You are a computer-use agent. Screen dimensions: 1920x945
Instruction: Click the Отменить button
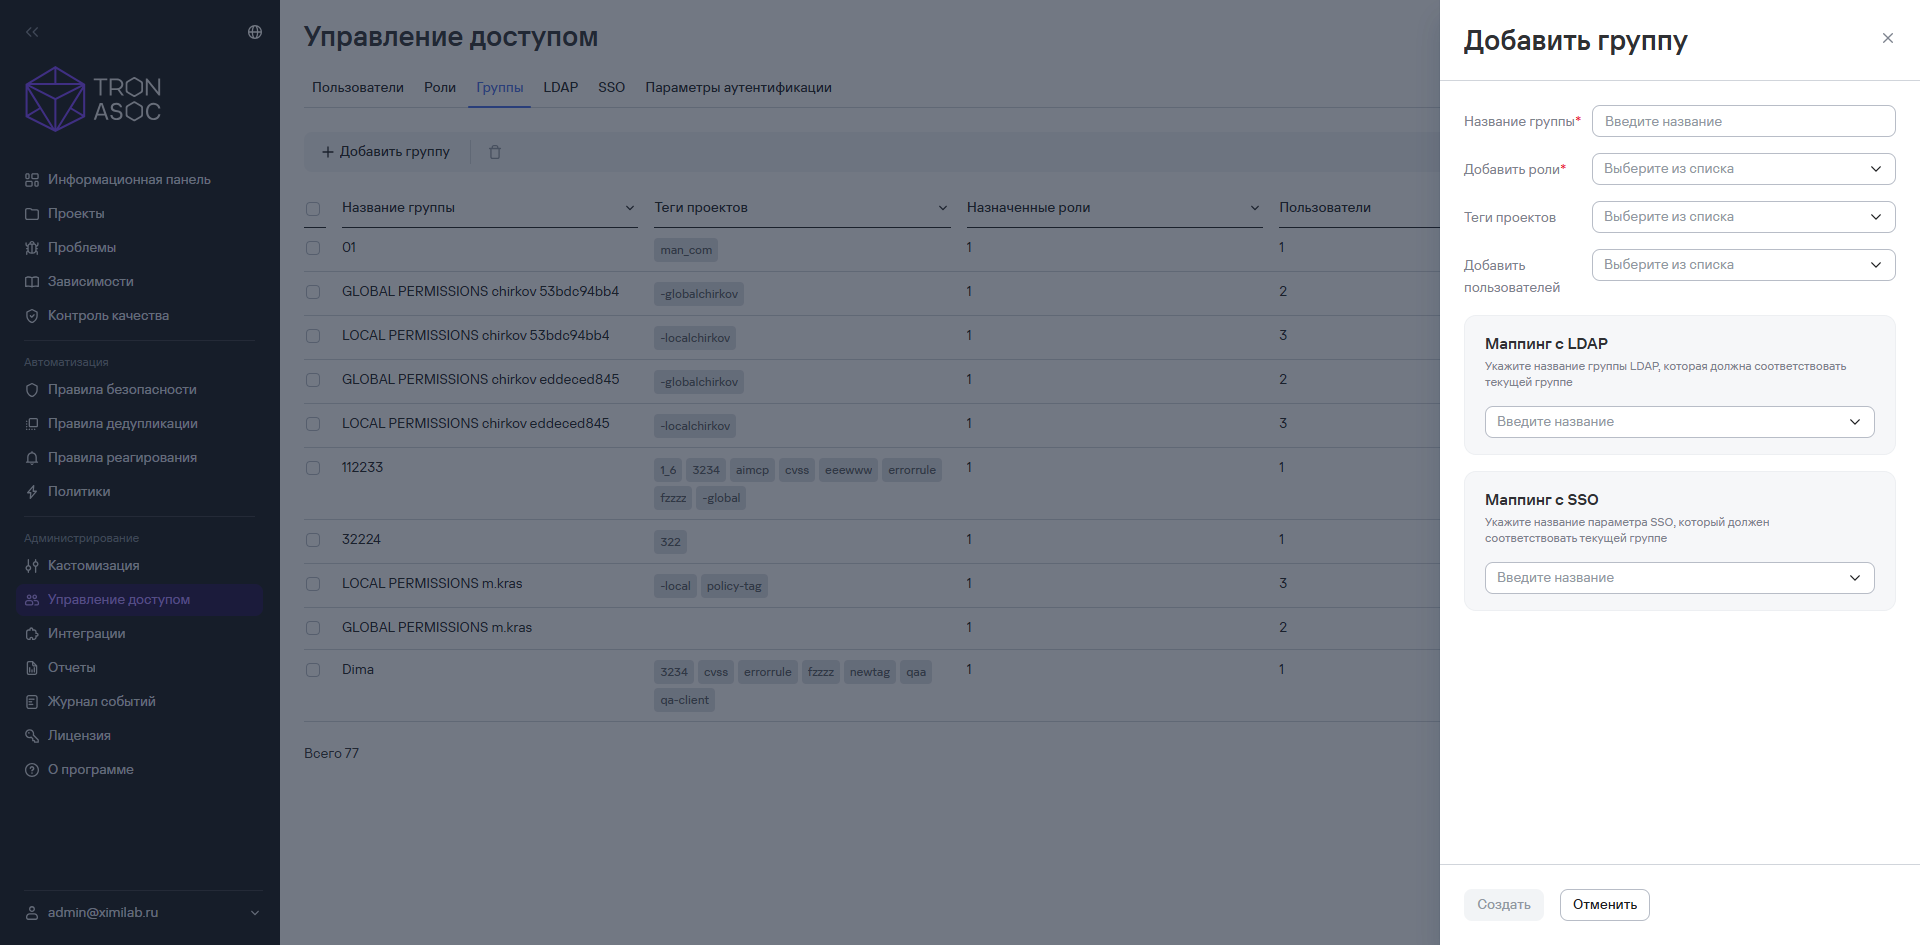[x=1605, y=905]
